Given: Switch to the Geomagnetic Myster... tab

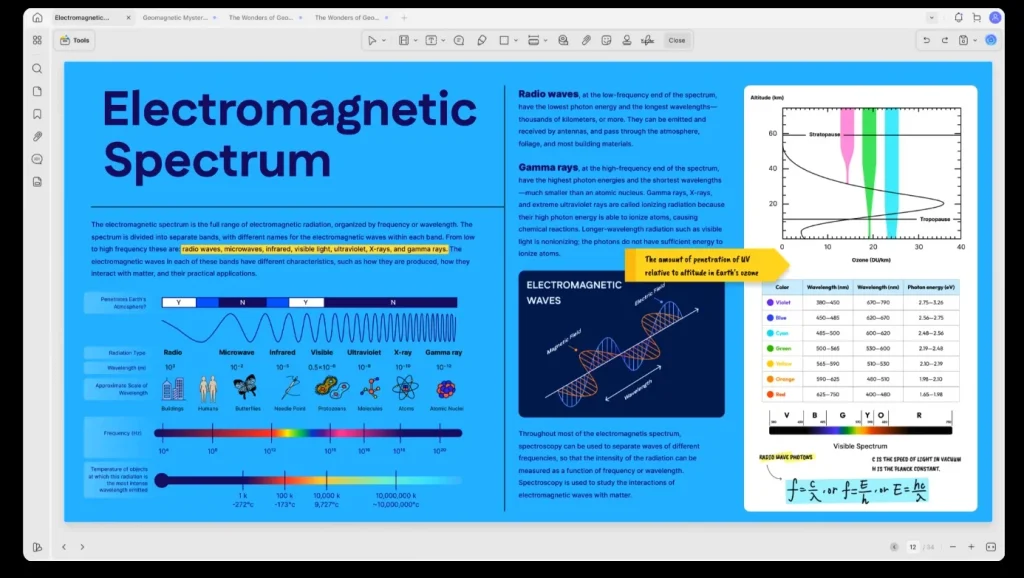Looking at the screenshot, I should coord(175,18).
